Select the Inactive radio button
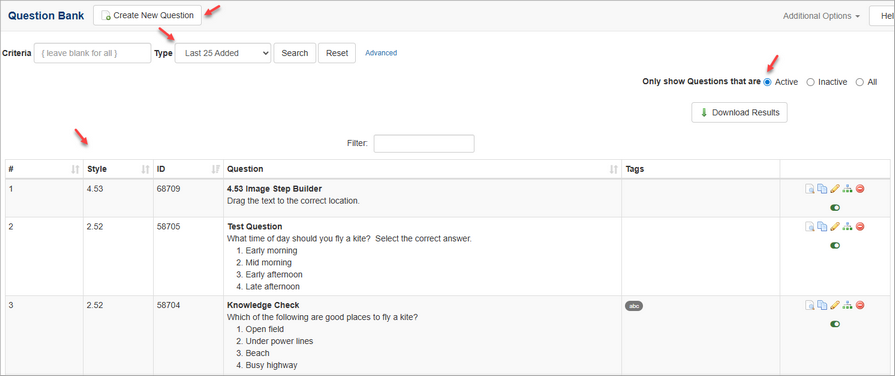Viewport: 895px width, 376px height. pos(810,82)
